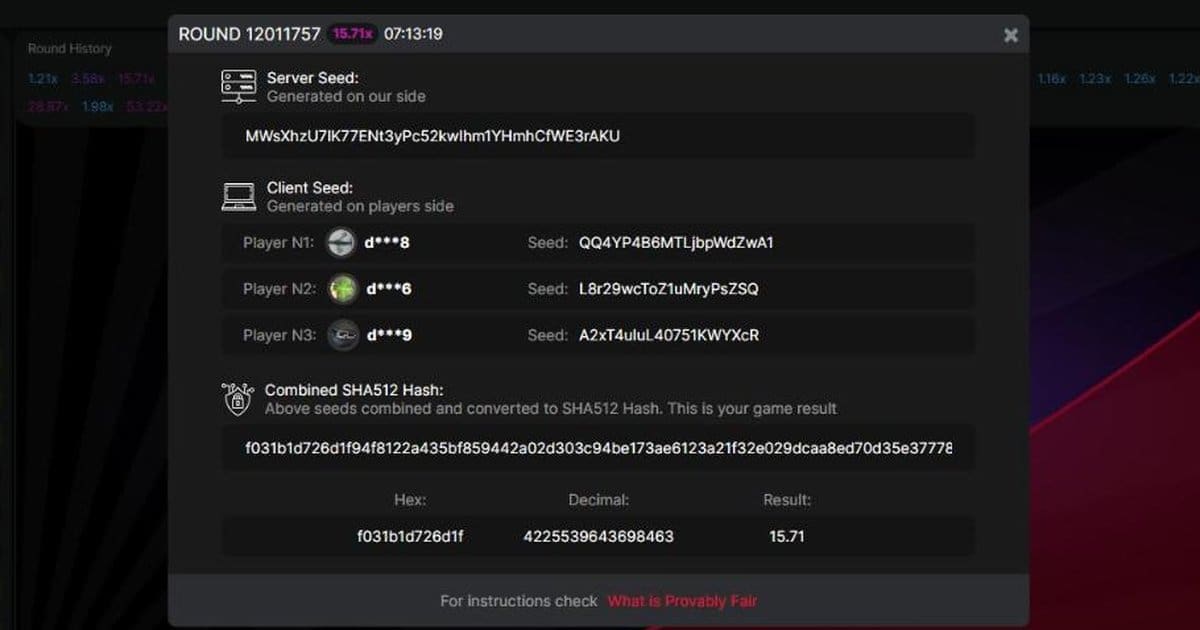Click the Client Seed laptop icon
This screenshot has width=1200, height=630.
[x=238, y=196]
